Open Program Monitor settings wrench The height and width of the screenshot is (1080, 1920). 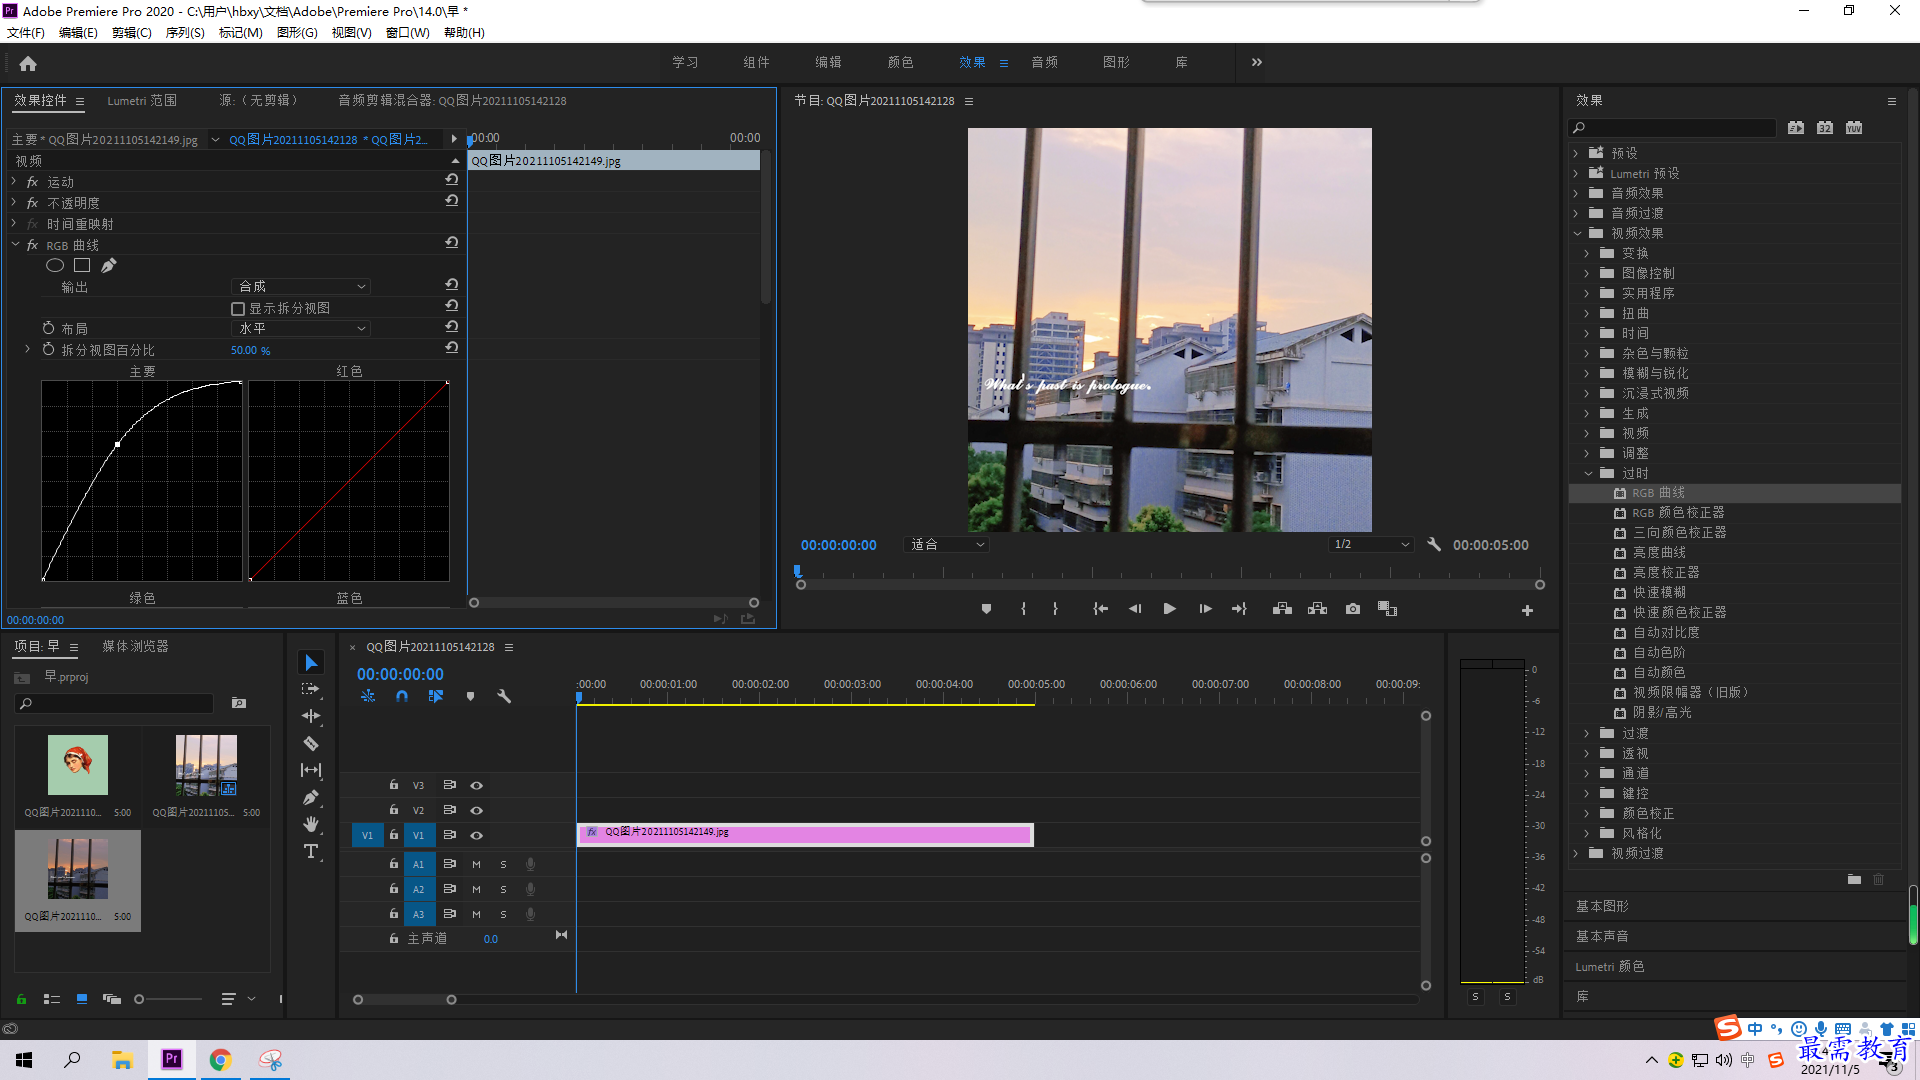pos(1433,545)
